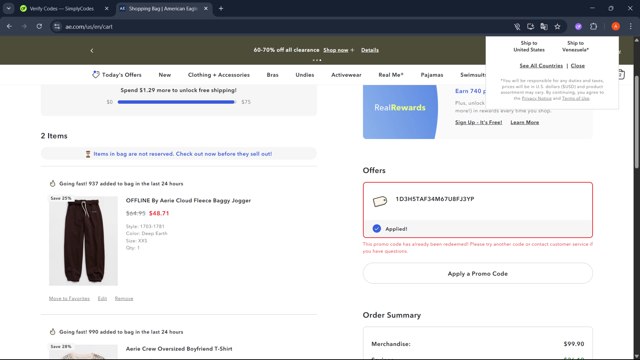Viewport: 640px width, 360px height.
Task: Open site information icon in address bar
Action: (x=57, y=27)
